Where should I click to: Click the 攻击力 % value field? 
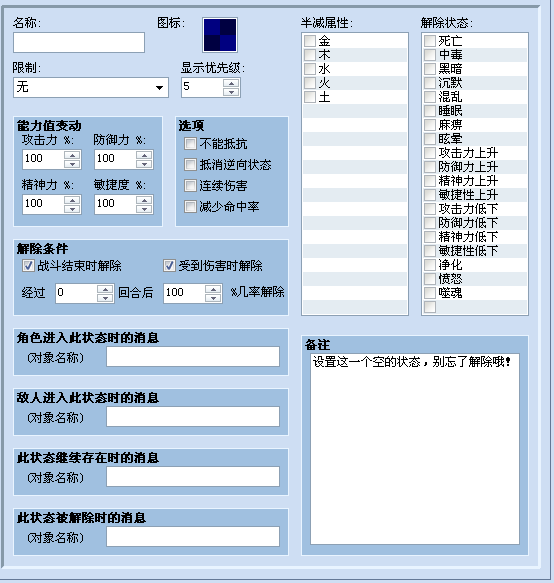[44, 160]
